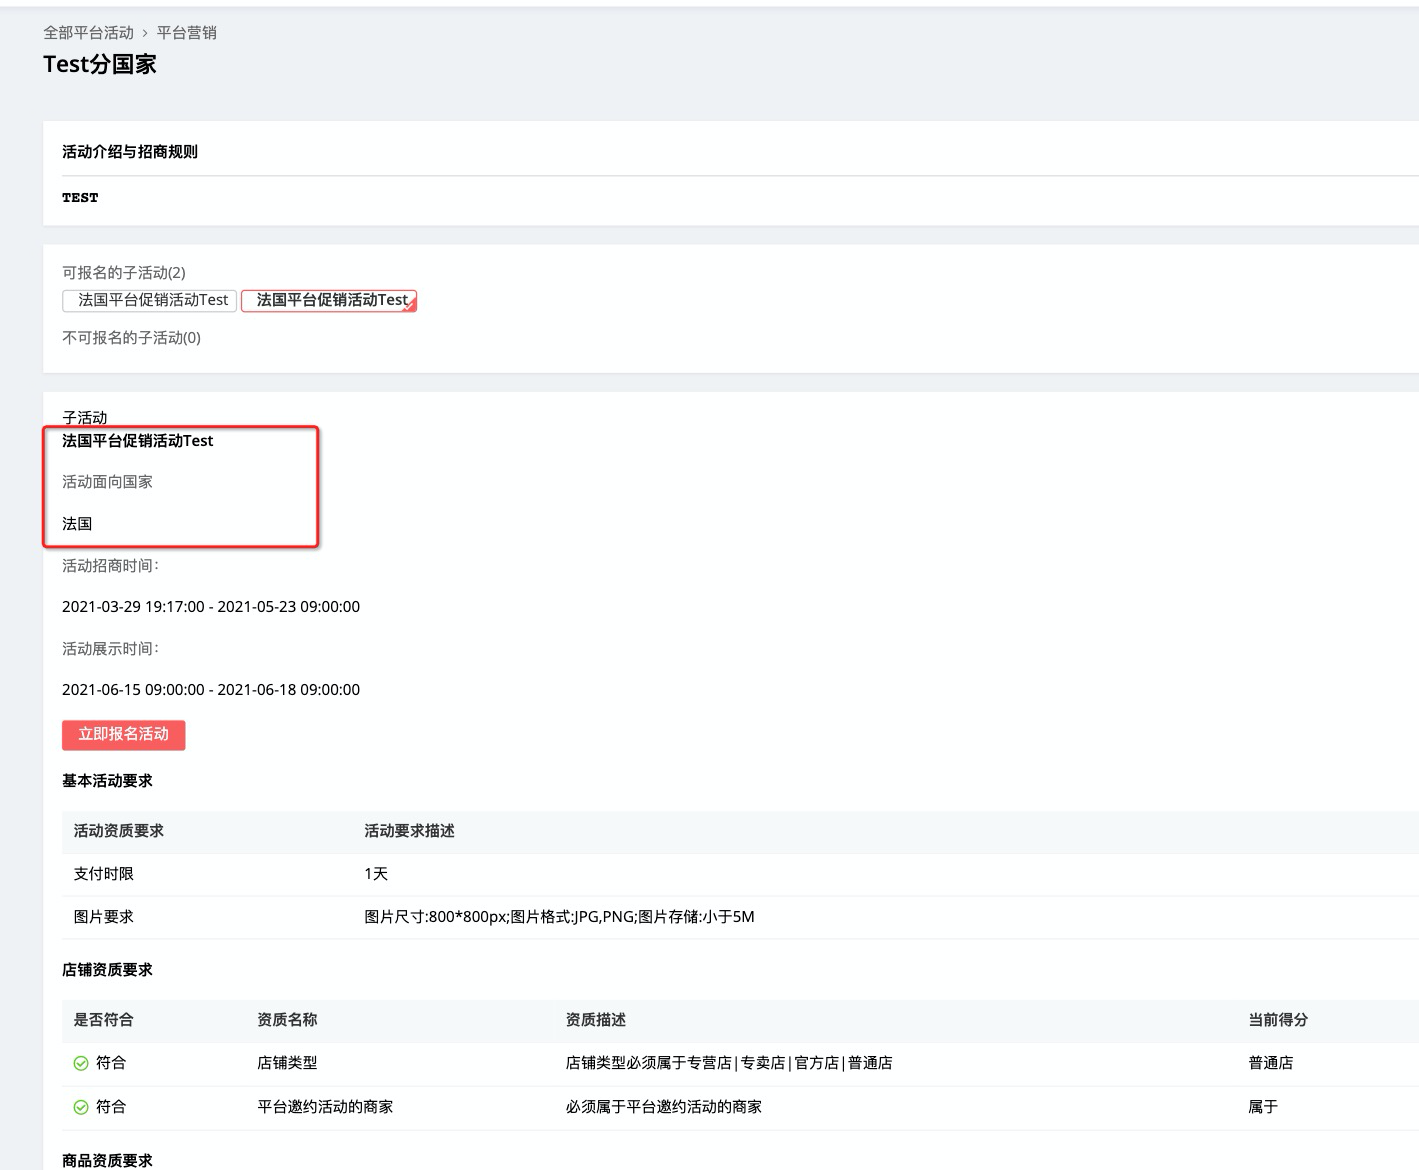Click the 活动要求描述 column header

pos(409,831)
